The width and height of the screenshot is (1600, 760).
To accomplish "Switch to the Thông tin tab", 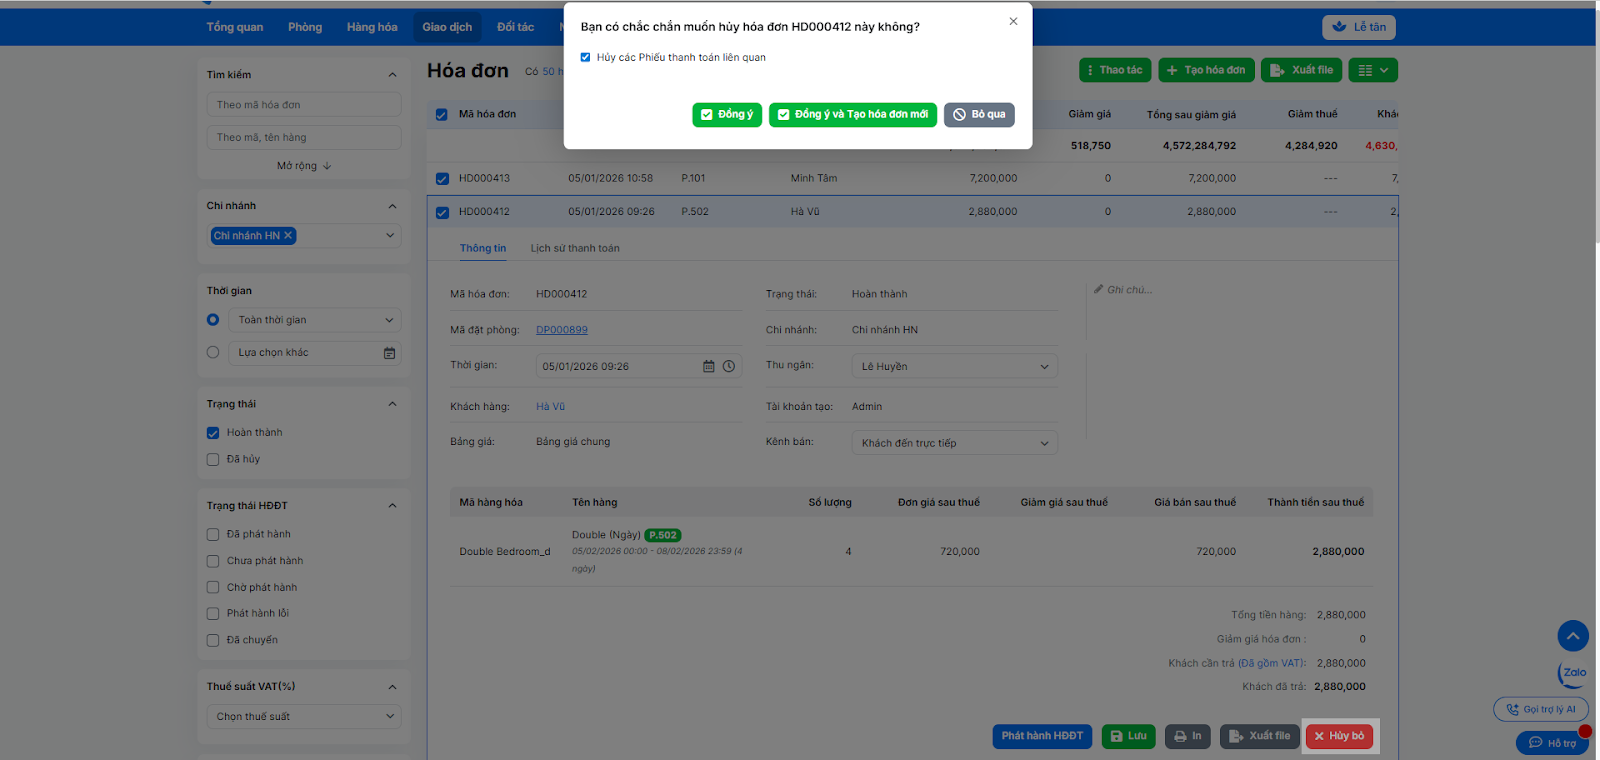I will point(483,248).
